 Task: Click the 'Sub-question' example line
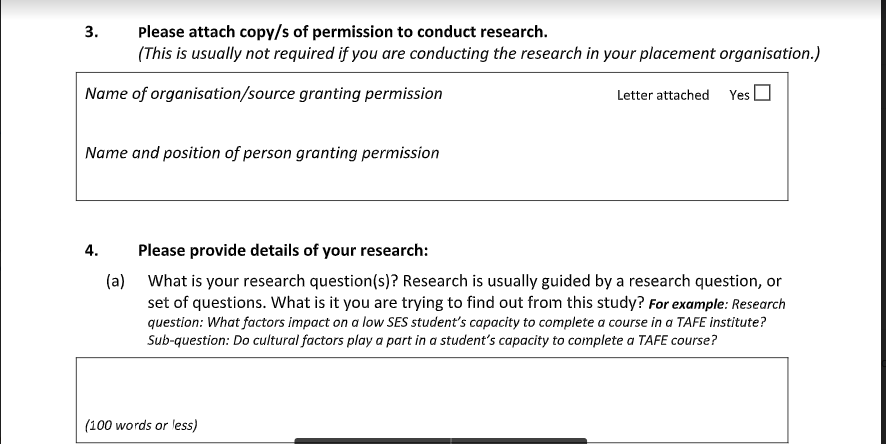coord(432,340)
